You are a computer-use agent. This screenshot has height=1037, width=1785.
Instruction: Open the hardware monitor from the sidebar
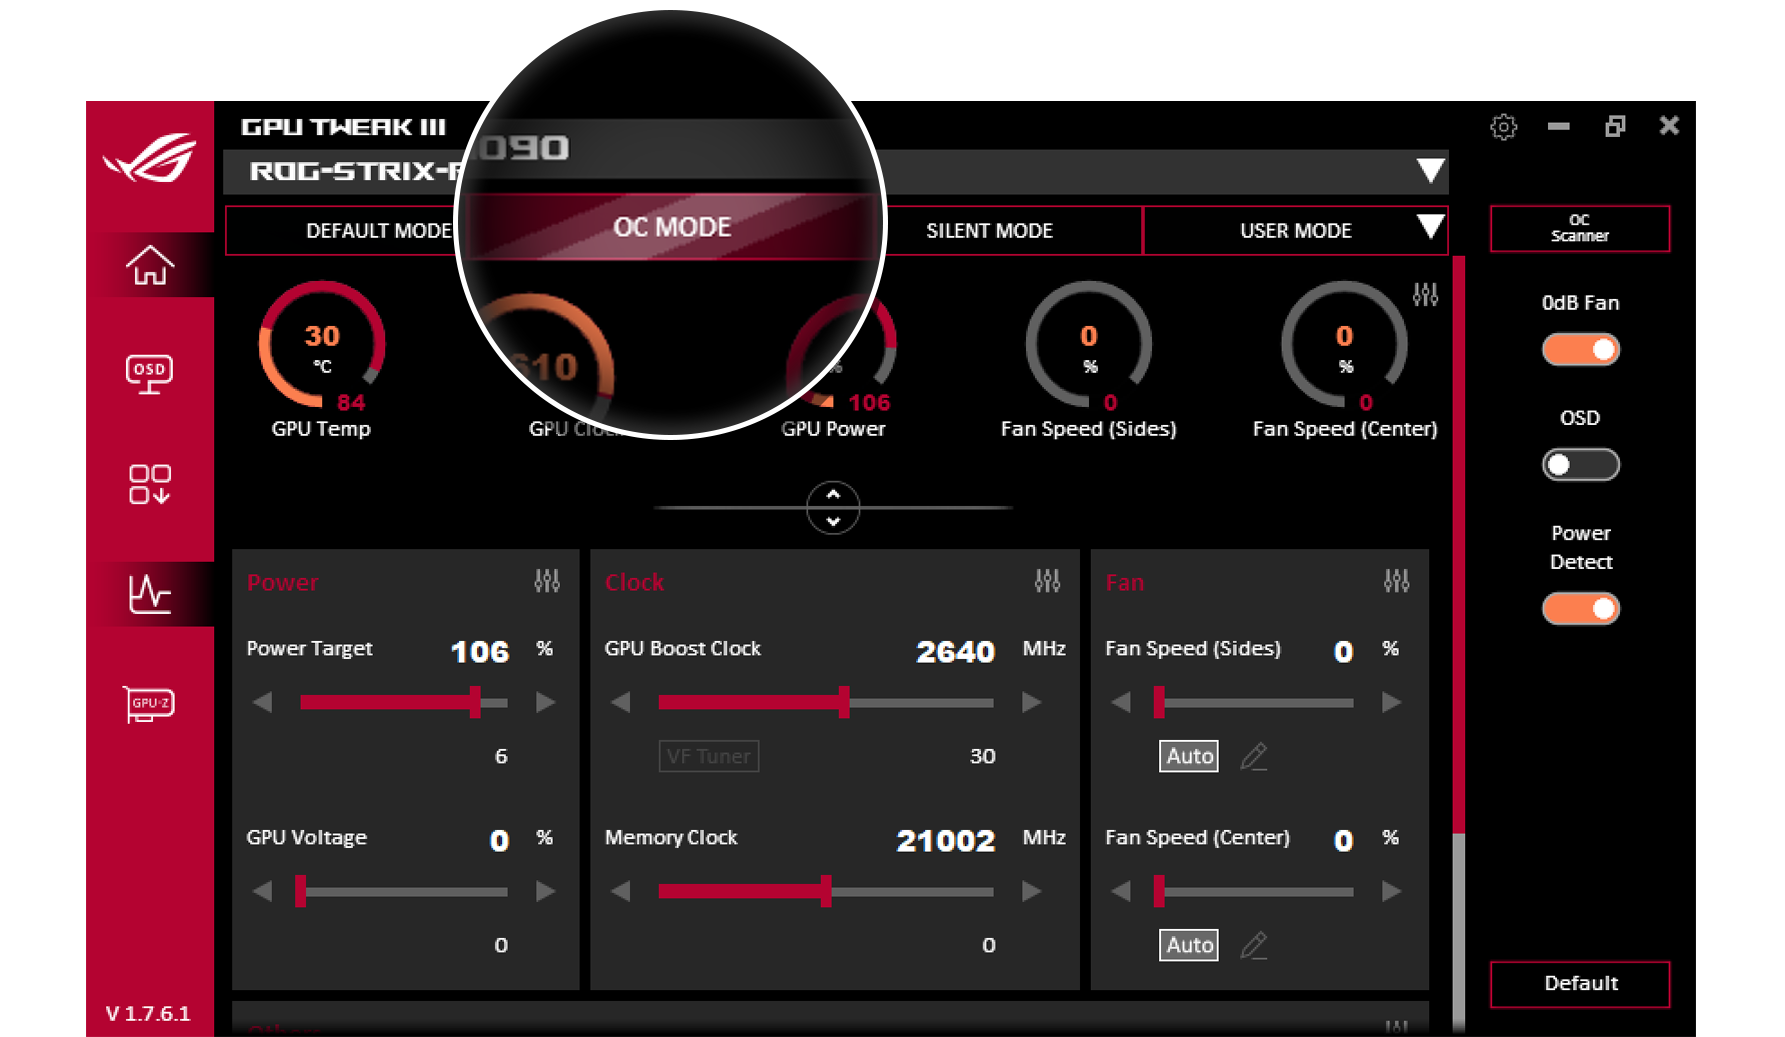(x=150, y=593)
